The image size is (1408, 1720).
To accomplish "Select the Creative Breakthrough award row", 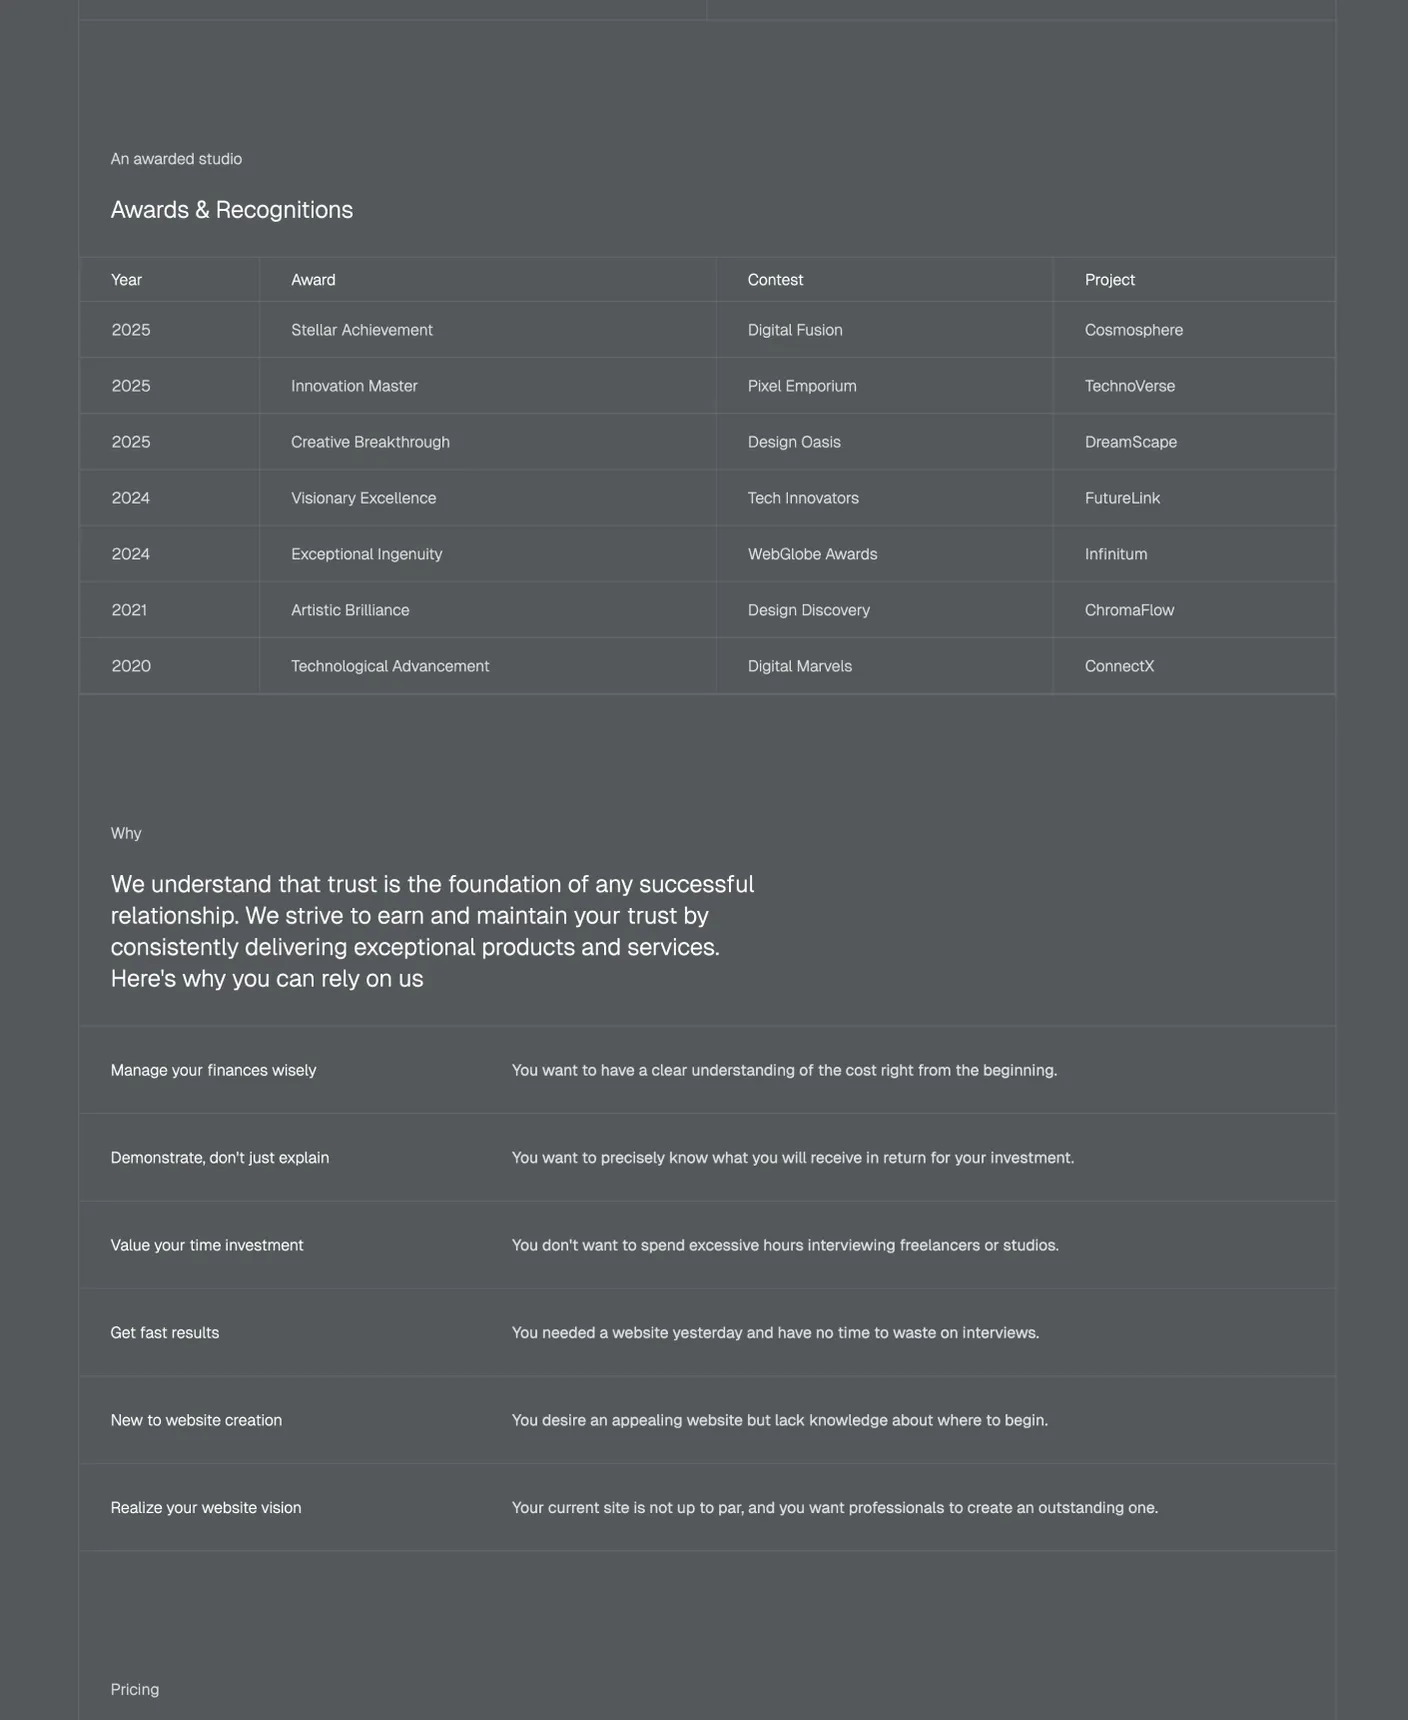I will [x=370, y=442].
